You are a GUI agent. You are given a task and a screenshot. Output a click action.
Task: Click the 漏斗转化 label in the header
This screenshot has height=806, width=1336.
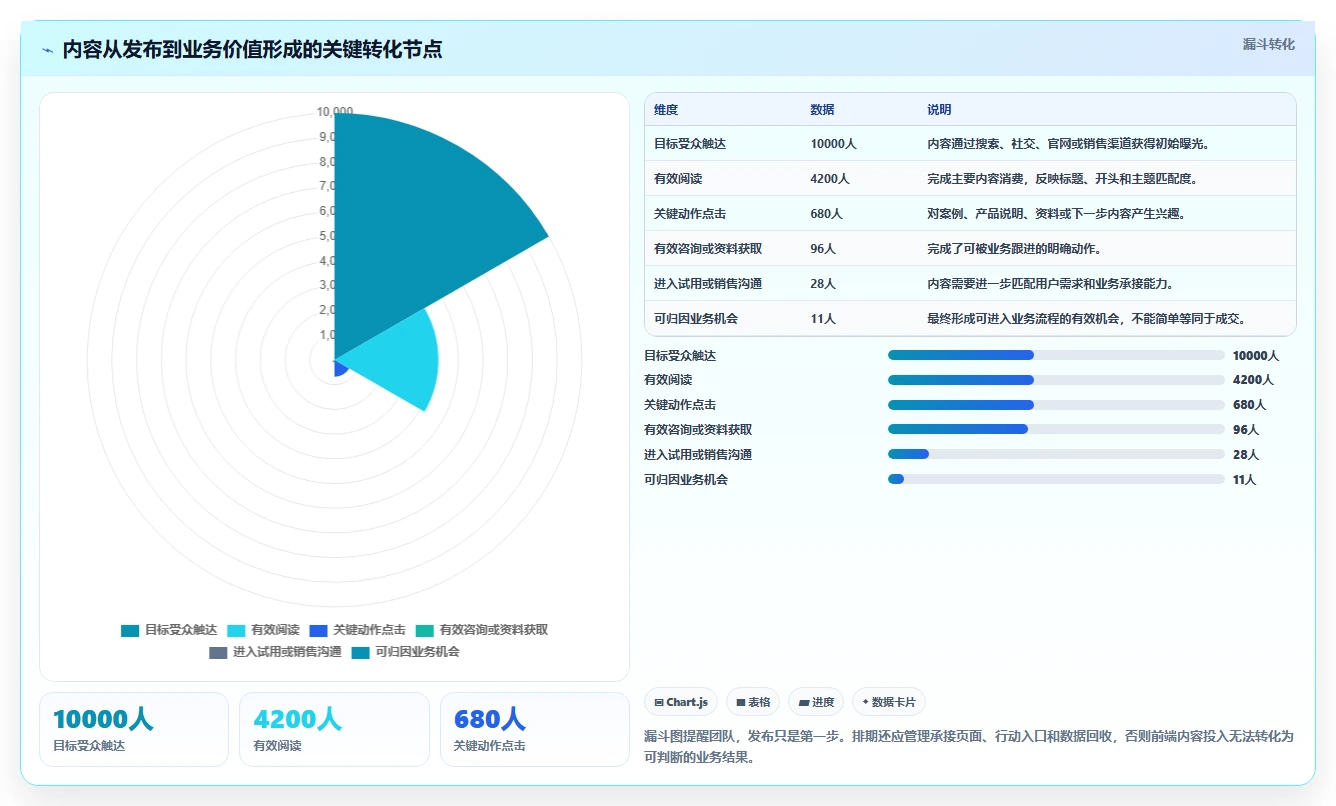coord(1268,45)
